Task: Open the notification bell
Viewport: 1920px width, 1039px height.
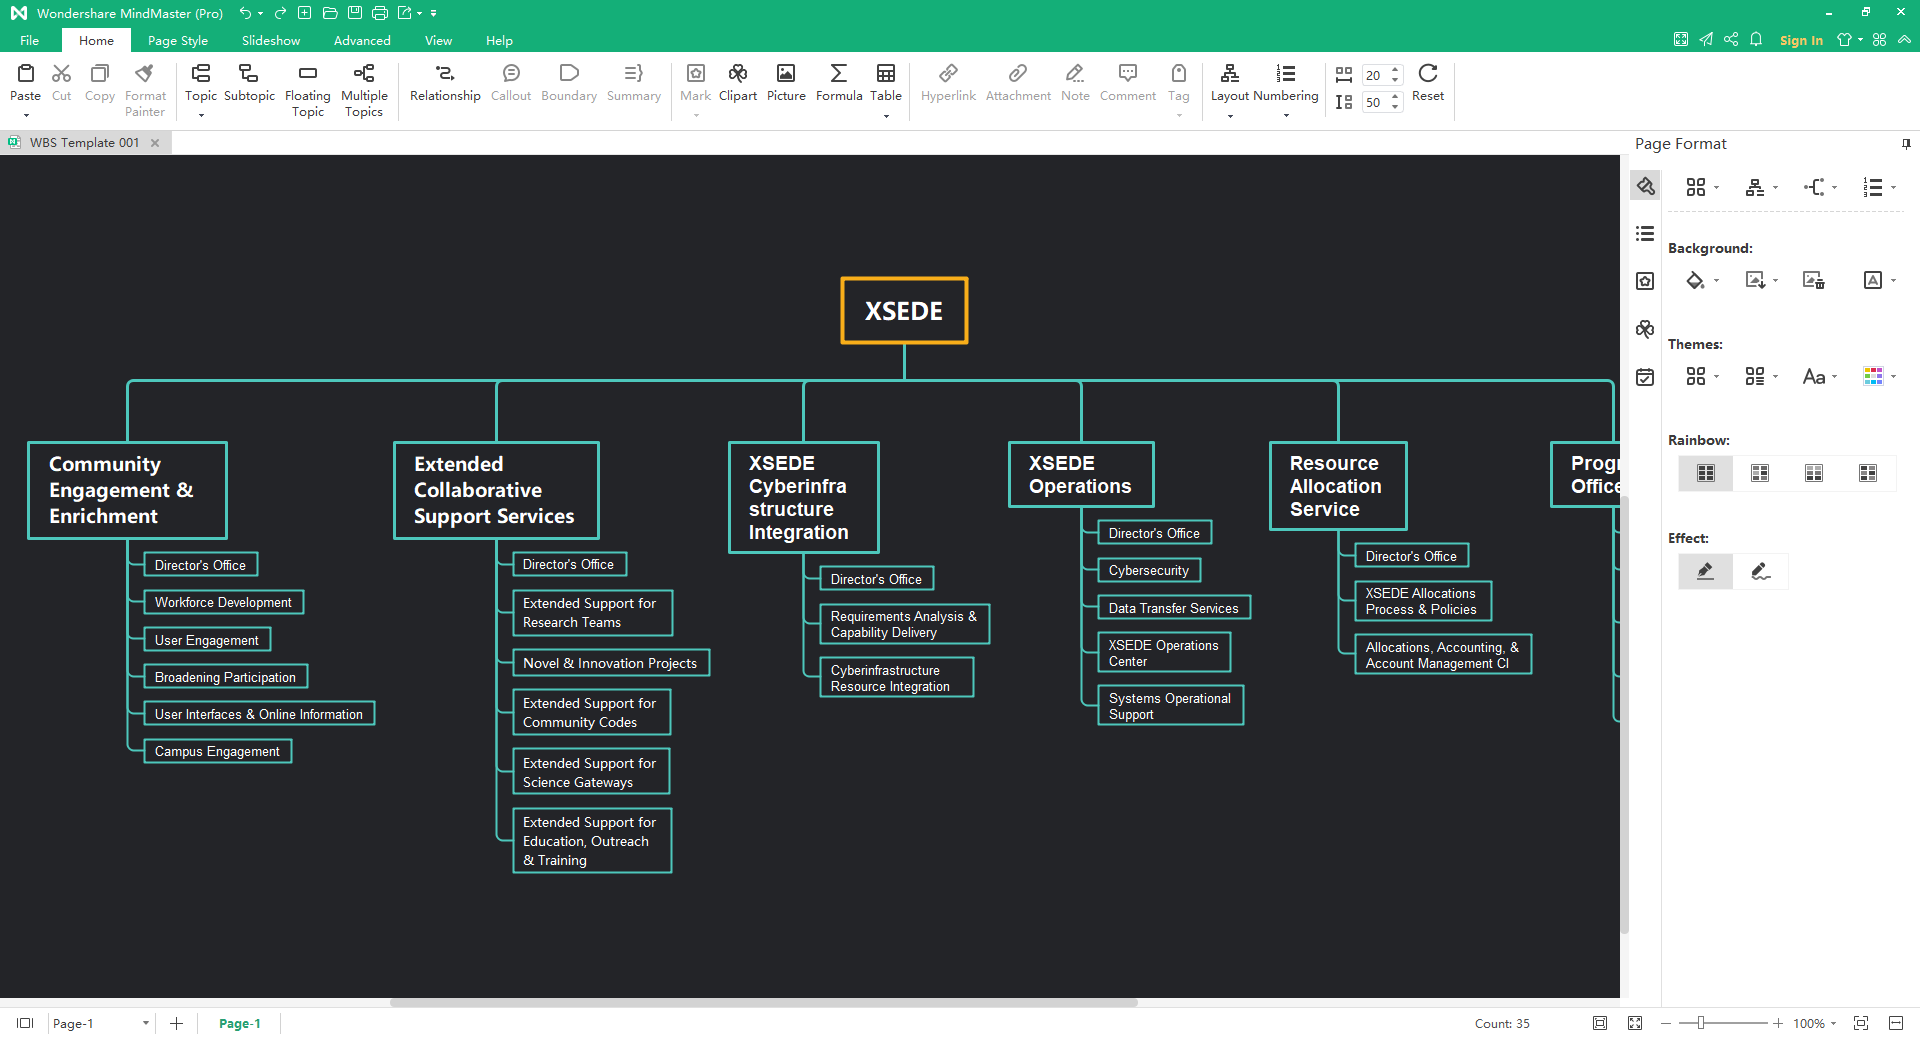Action: pos(1756,40)
